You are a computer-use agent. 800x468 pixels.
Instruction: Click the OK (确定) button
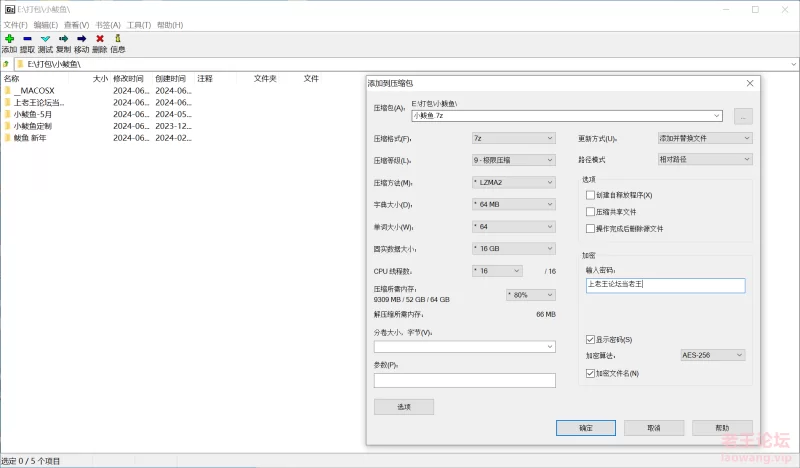[585, 427]
